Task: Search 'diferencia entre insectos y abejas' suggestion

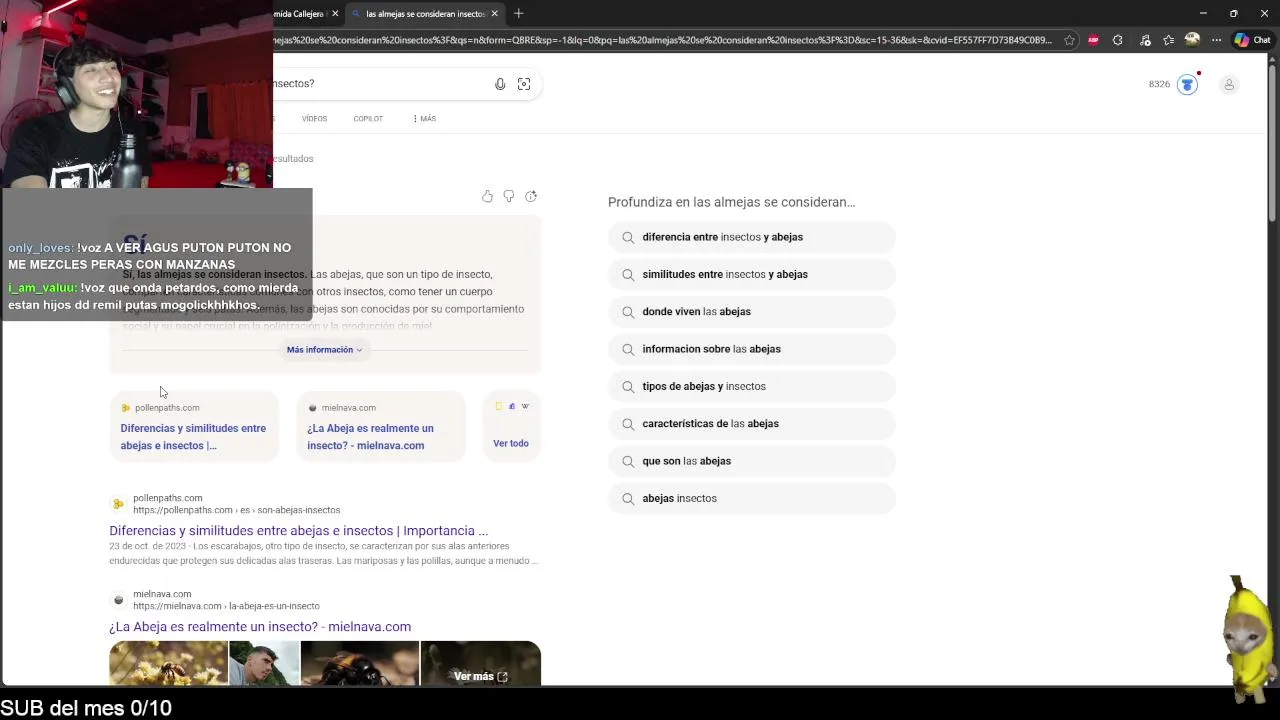Action: click(752, 237)
